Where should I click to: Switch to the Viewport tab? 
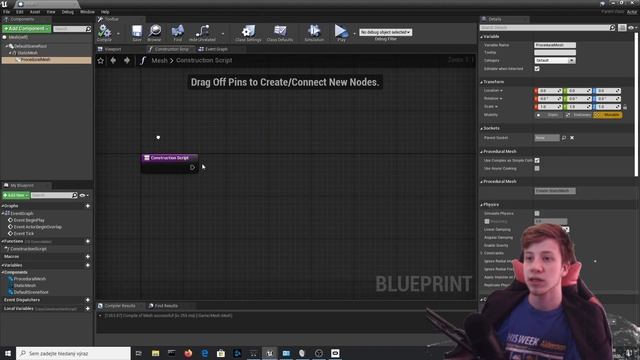pos(109,49)
